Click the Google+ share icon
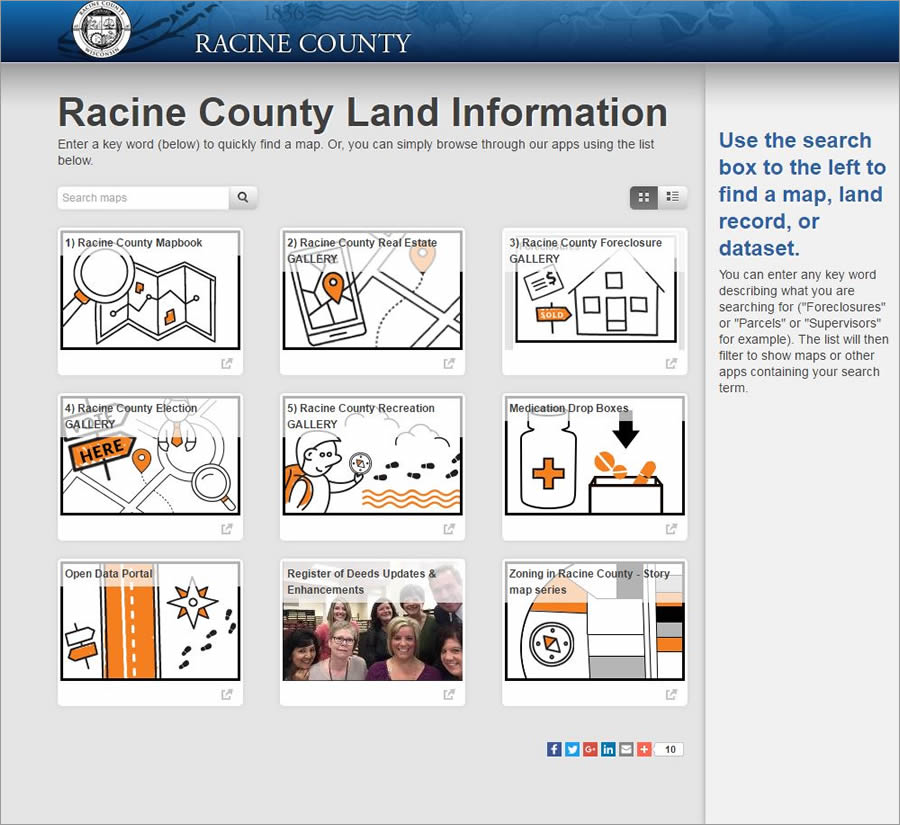This screenshot has height=825, width=900. 590,748
